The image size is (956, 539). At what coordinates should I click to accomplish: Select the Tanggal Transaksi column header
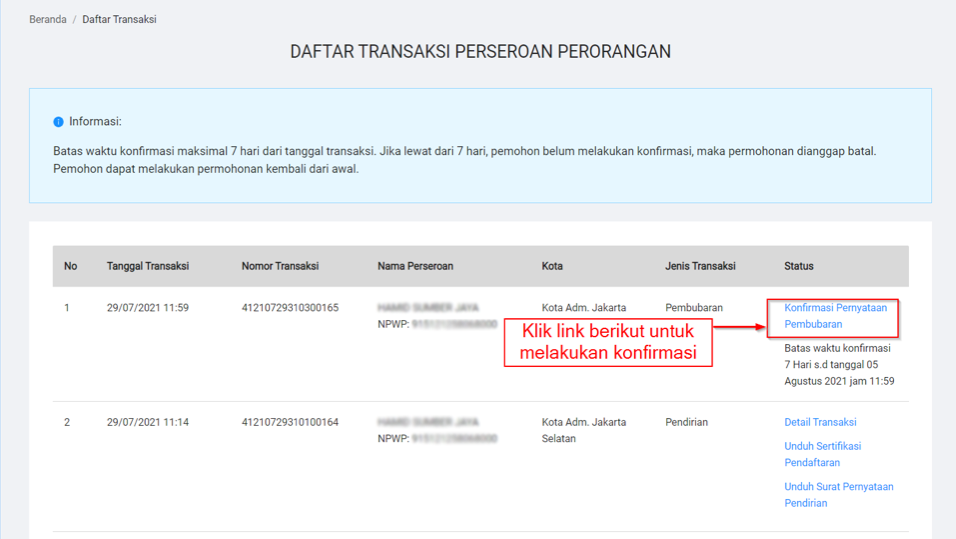[148, 266]
